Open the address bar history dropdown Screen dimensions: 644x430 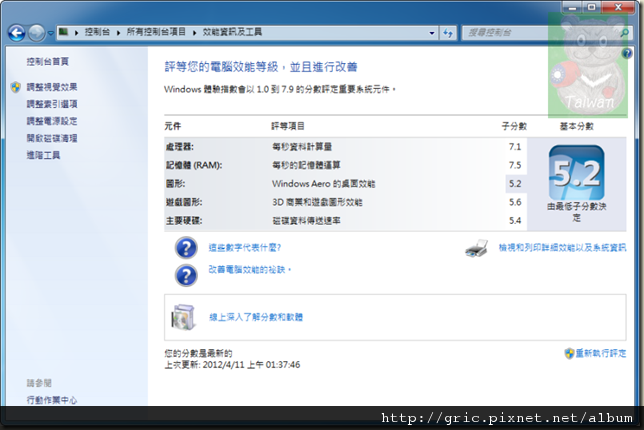tap(432, 33)
